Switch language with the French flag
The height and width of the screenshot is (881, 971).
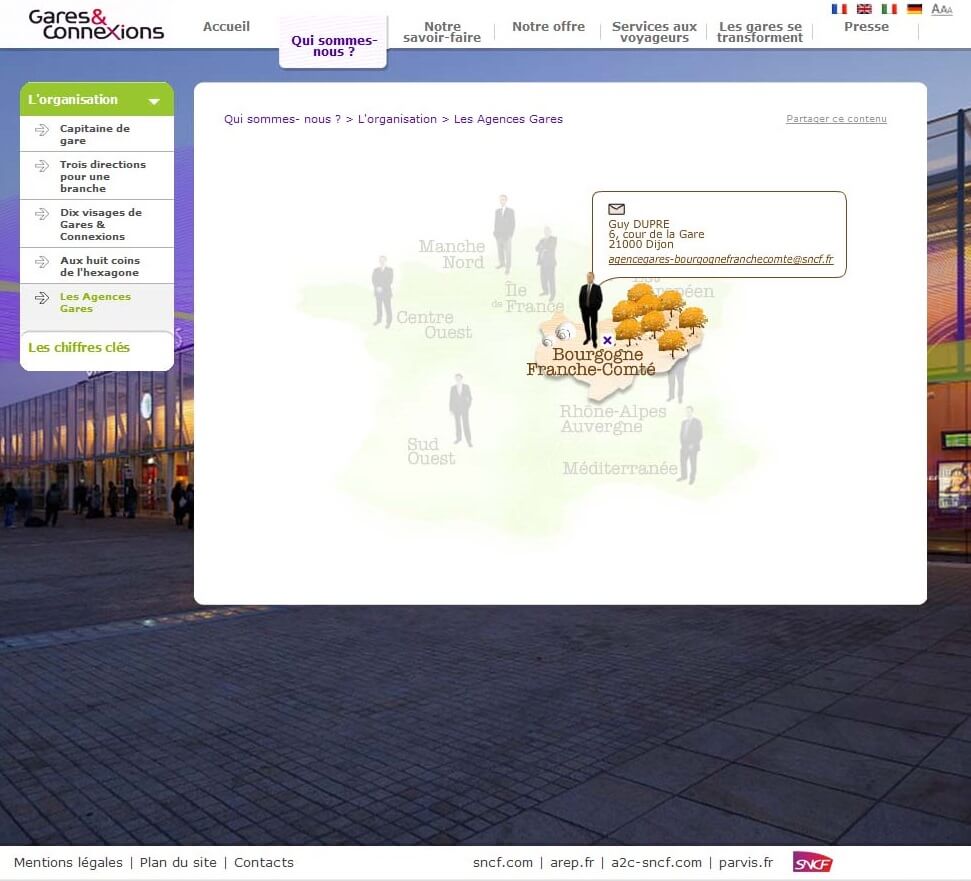[839, 9]
